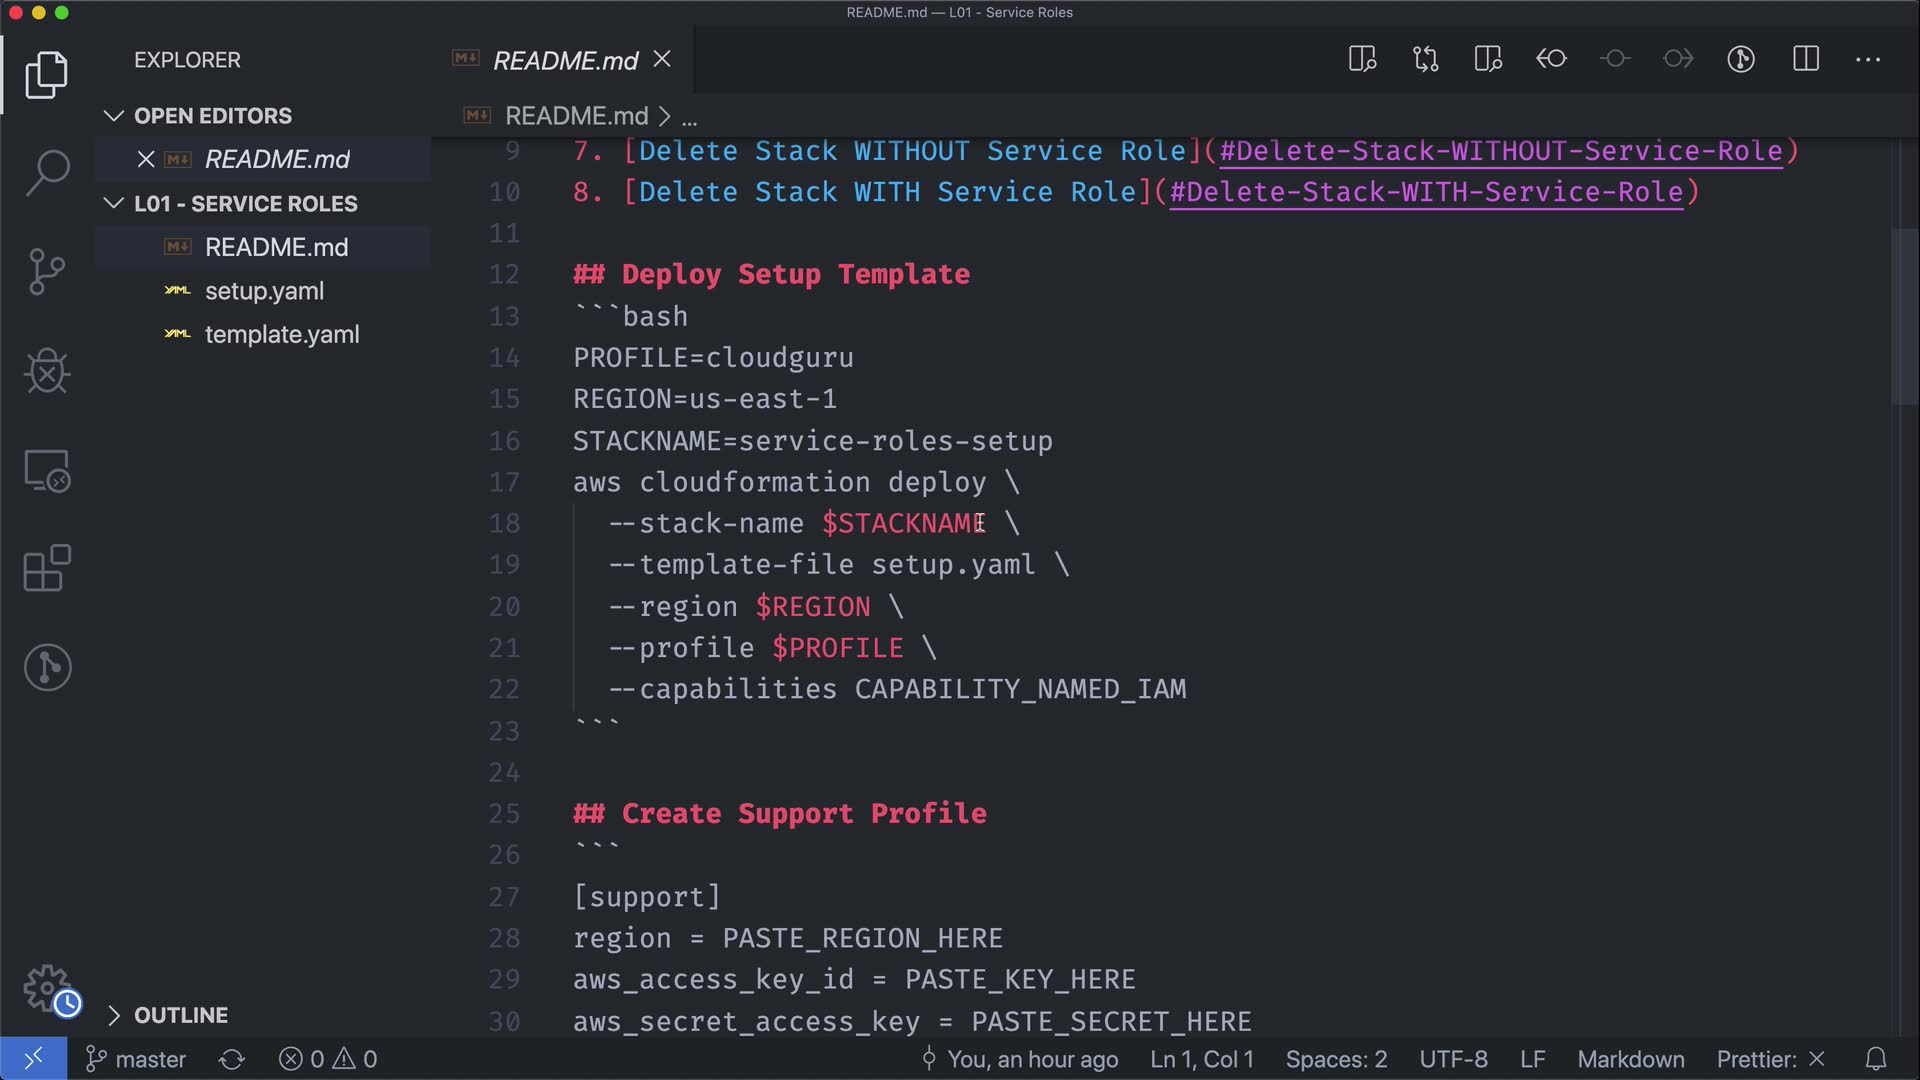Click the Markdown language mode indicator
This screenshot has width=1920, height=1080.
click(x=1630, y=1059)
